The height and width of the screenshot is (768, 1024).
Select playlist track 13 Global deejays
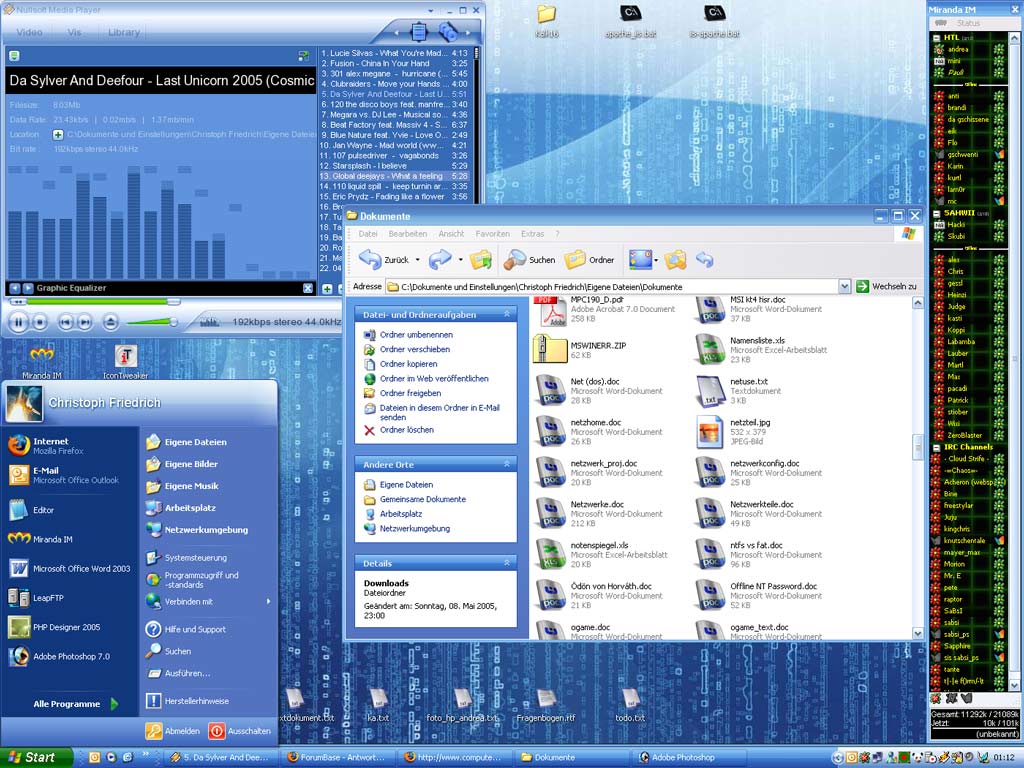pos(394,176)
